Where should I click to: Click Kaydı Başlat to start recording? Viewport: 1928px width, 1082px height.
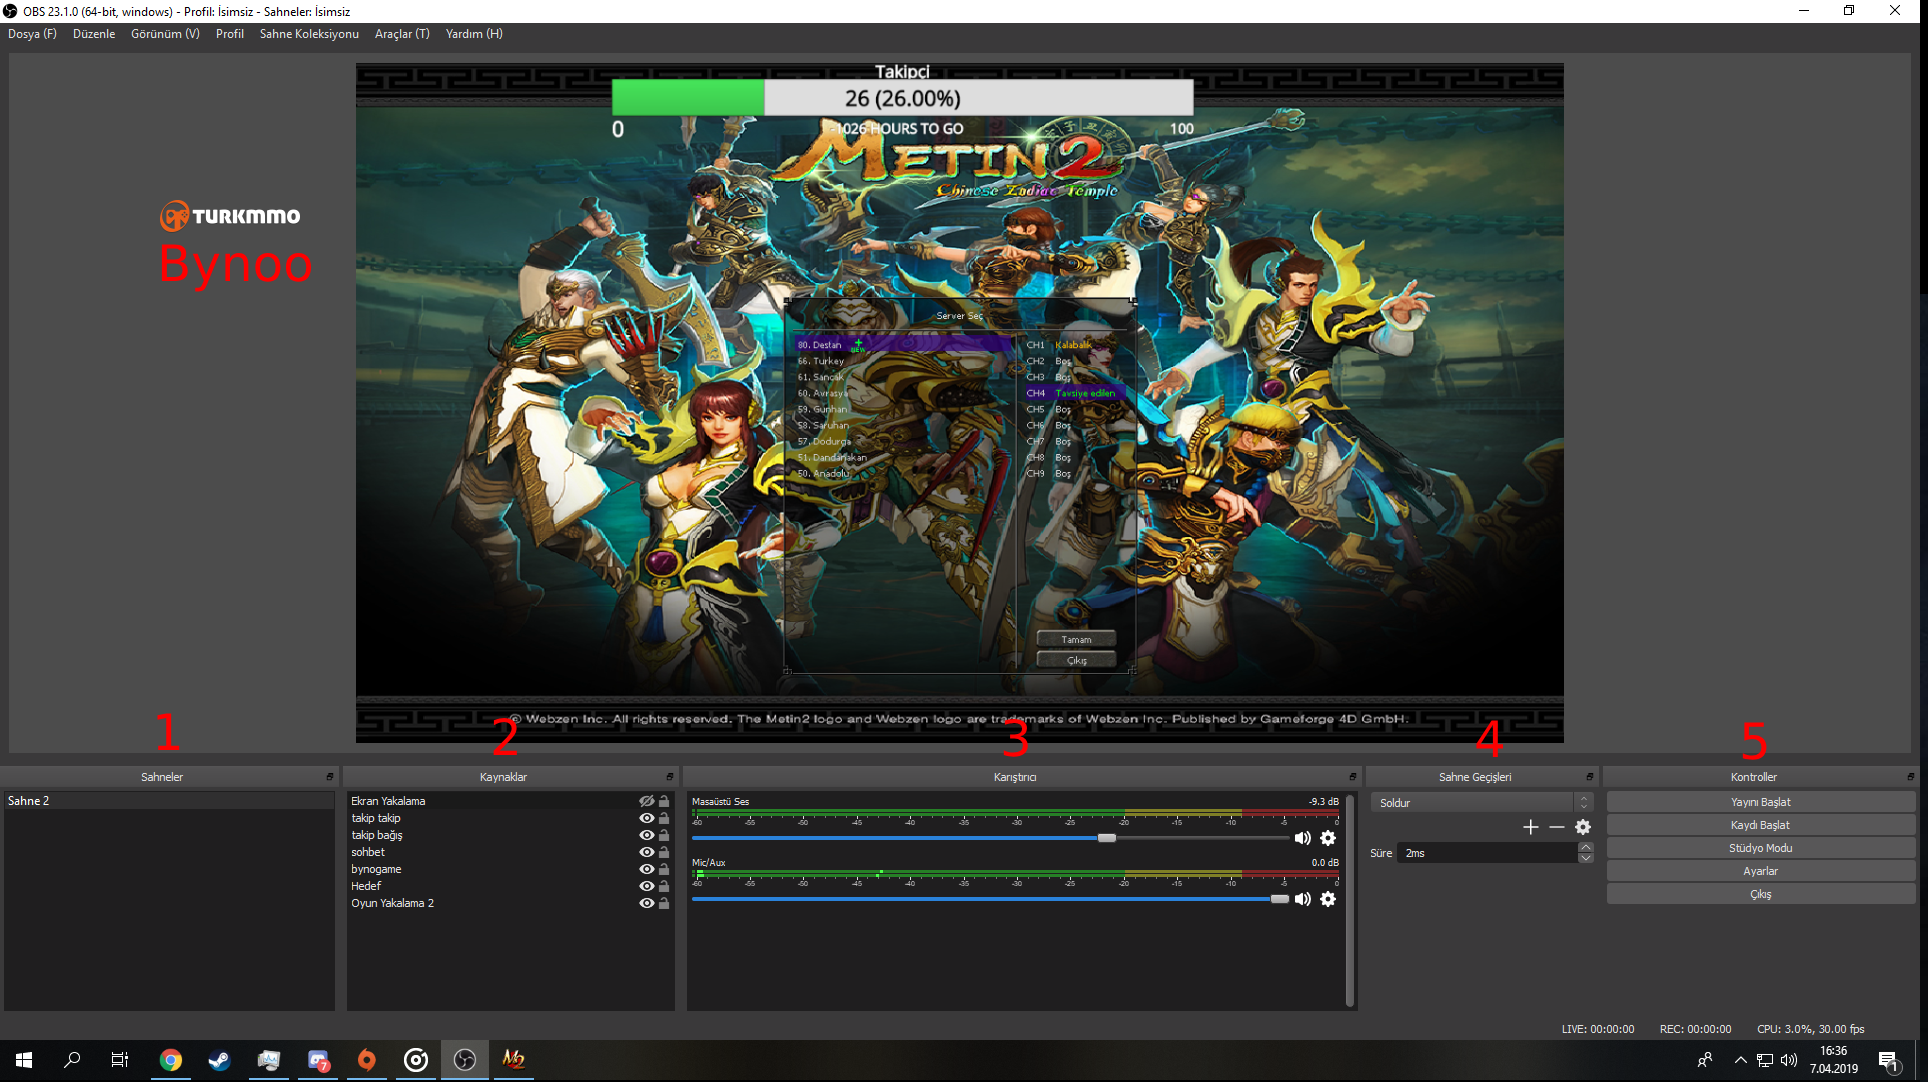tap(1760, 825)
